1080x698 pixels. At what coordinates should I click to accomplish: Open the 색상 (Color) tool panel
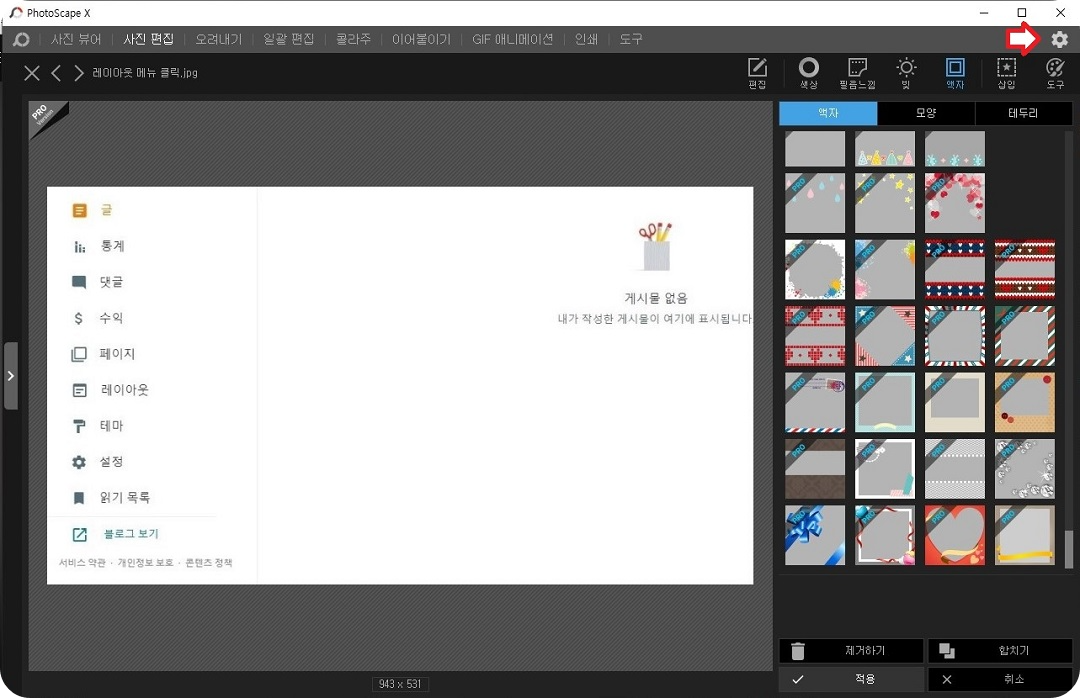tap(809, 73)
